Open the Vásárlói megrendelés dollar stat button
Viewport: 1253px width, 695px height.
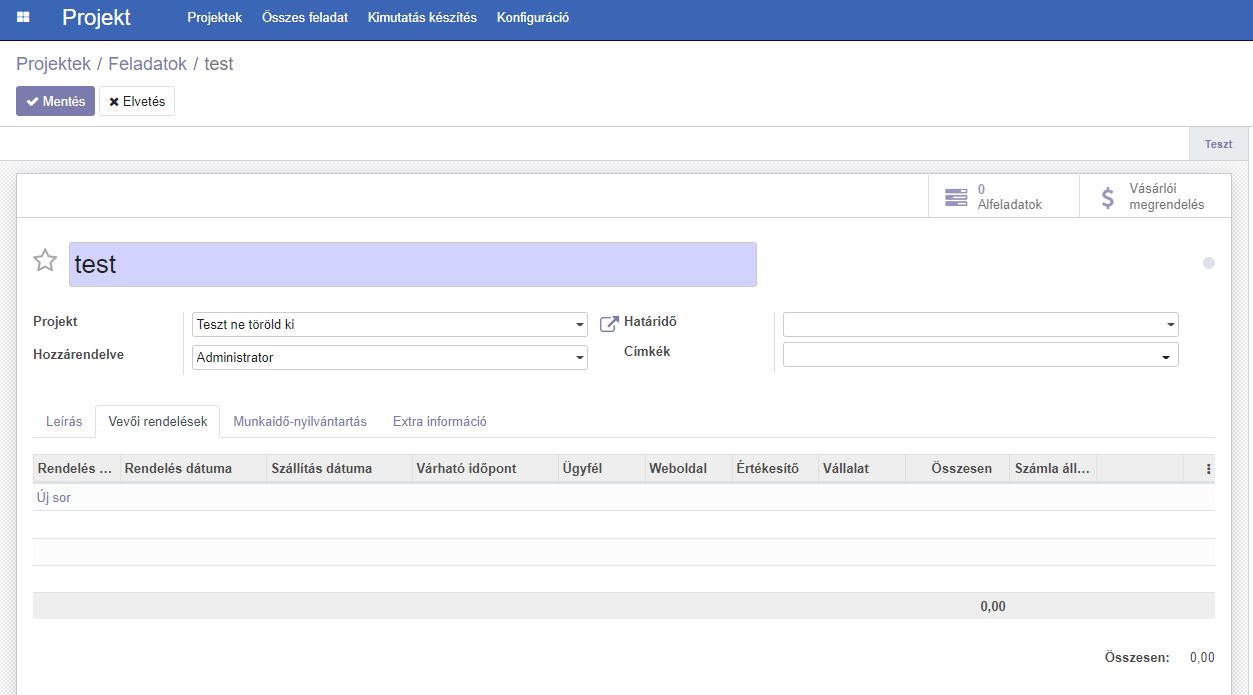[x=1155, y=197]
